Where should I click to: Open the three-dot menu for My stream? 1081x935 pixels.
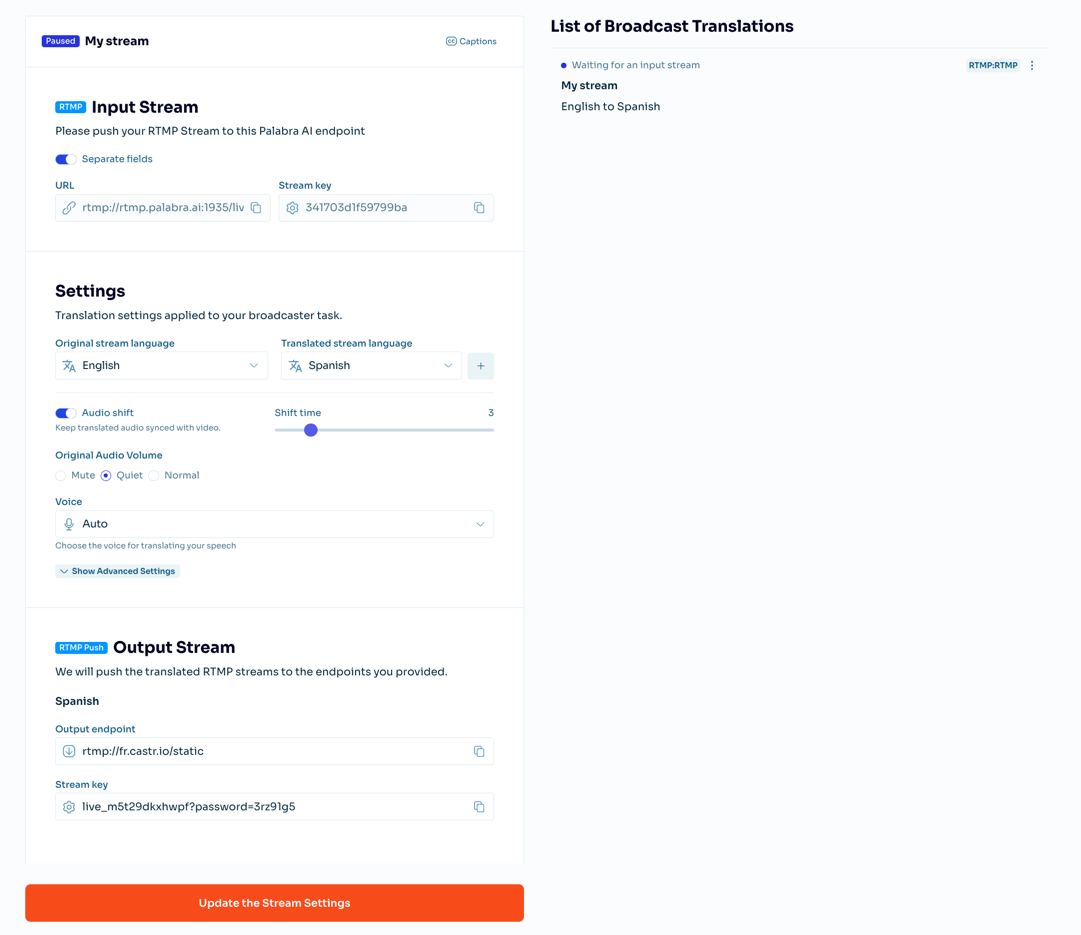tap(1032, 66)
